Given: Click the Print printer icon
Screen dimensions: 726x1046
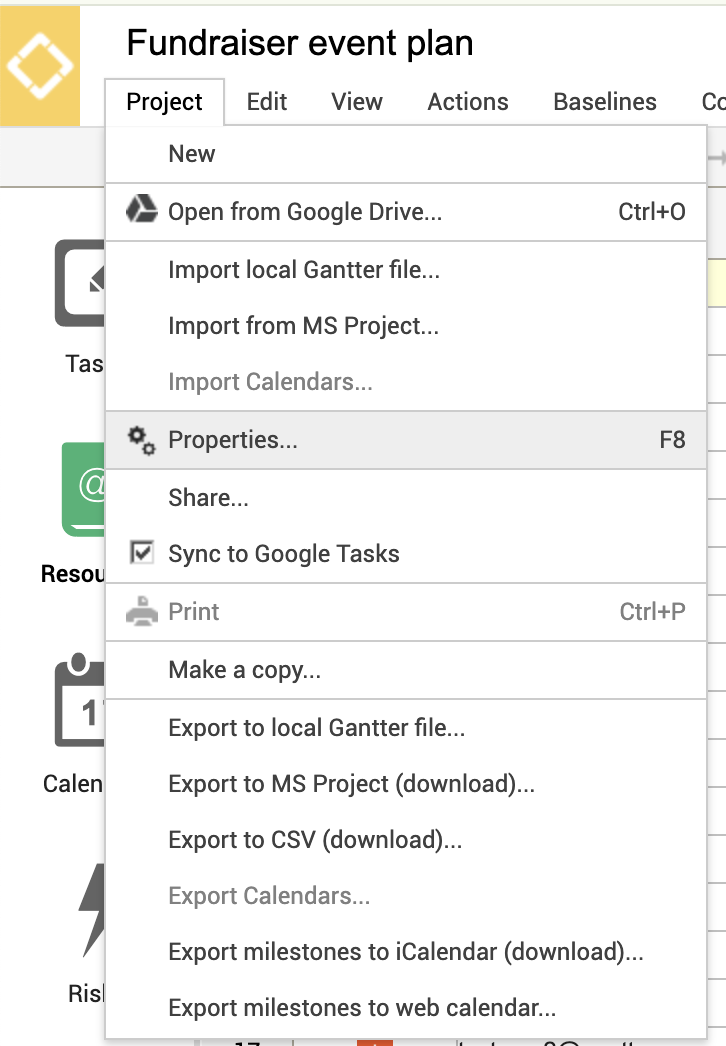Looking at the screenshot, I should pos(142,611).
